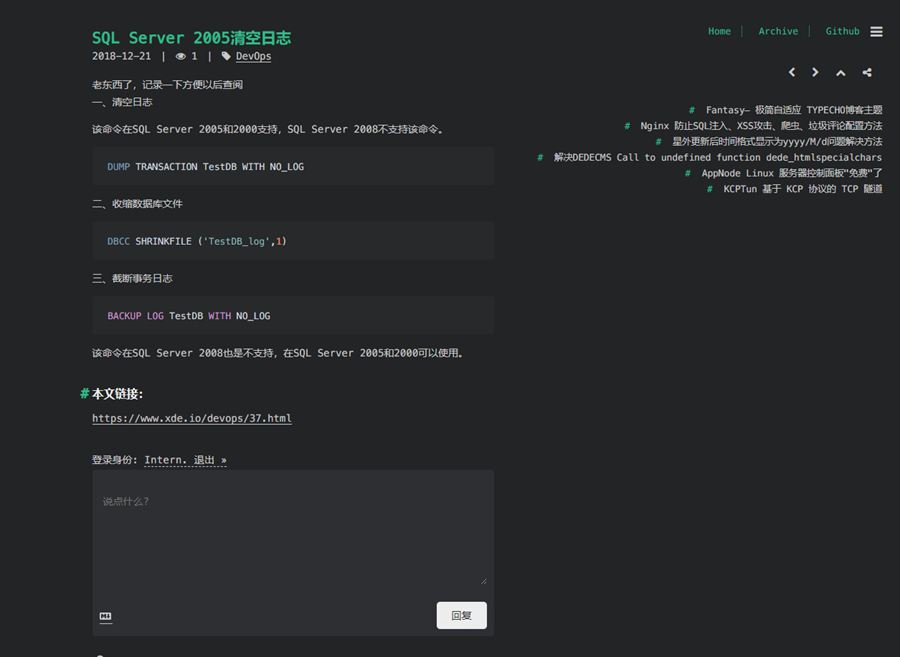Click the green # before 本文链接
Screen dimensions: 900x657
(x=84, y=394)
